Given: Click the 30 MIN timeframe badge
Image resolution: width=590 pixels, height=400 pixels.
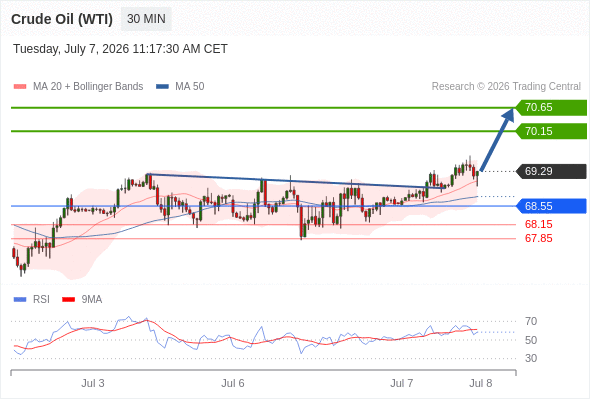Looking at the screenshot, I should 146,19.
